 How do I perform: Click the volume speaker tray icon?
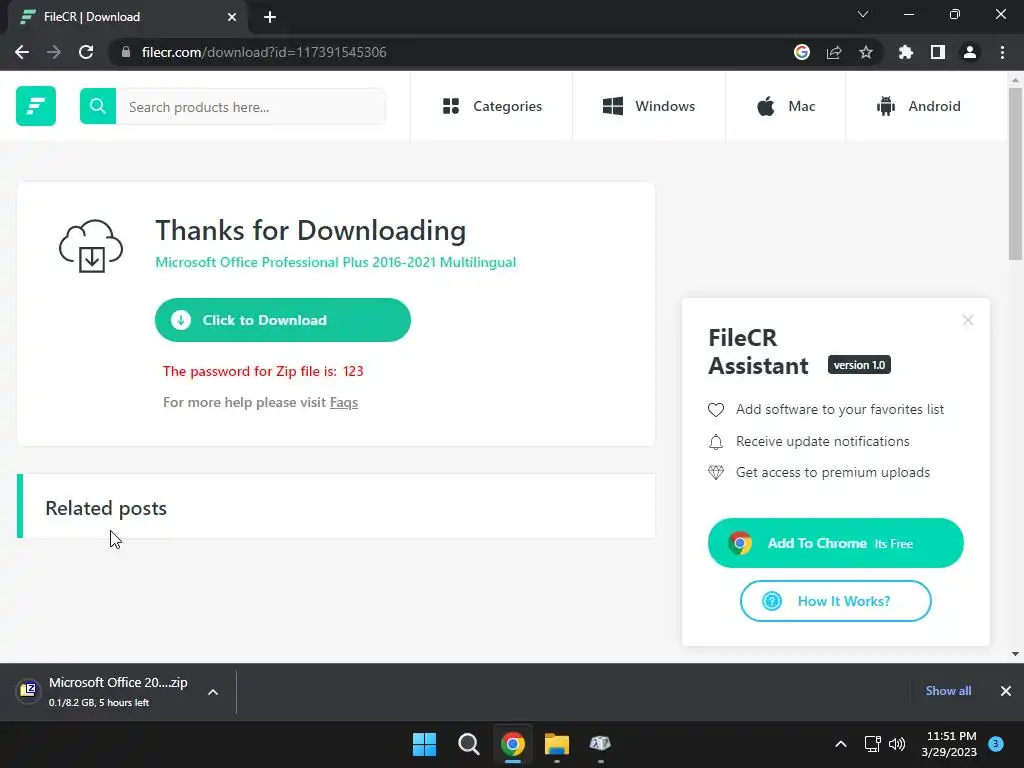pyautogui.click(x=897, y=744)
